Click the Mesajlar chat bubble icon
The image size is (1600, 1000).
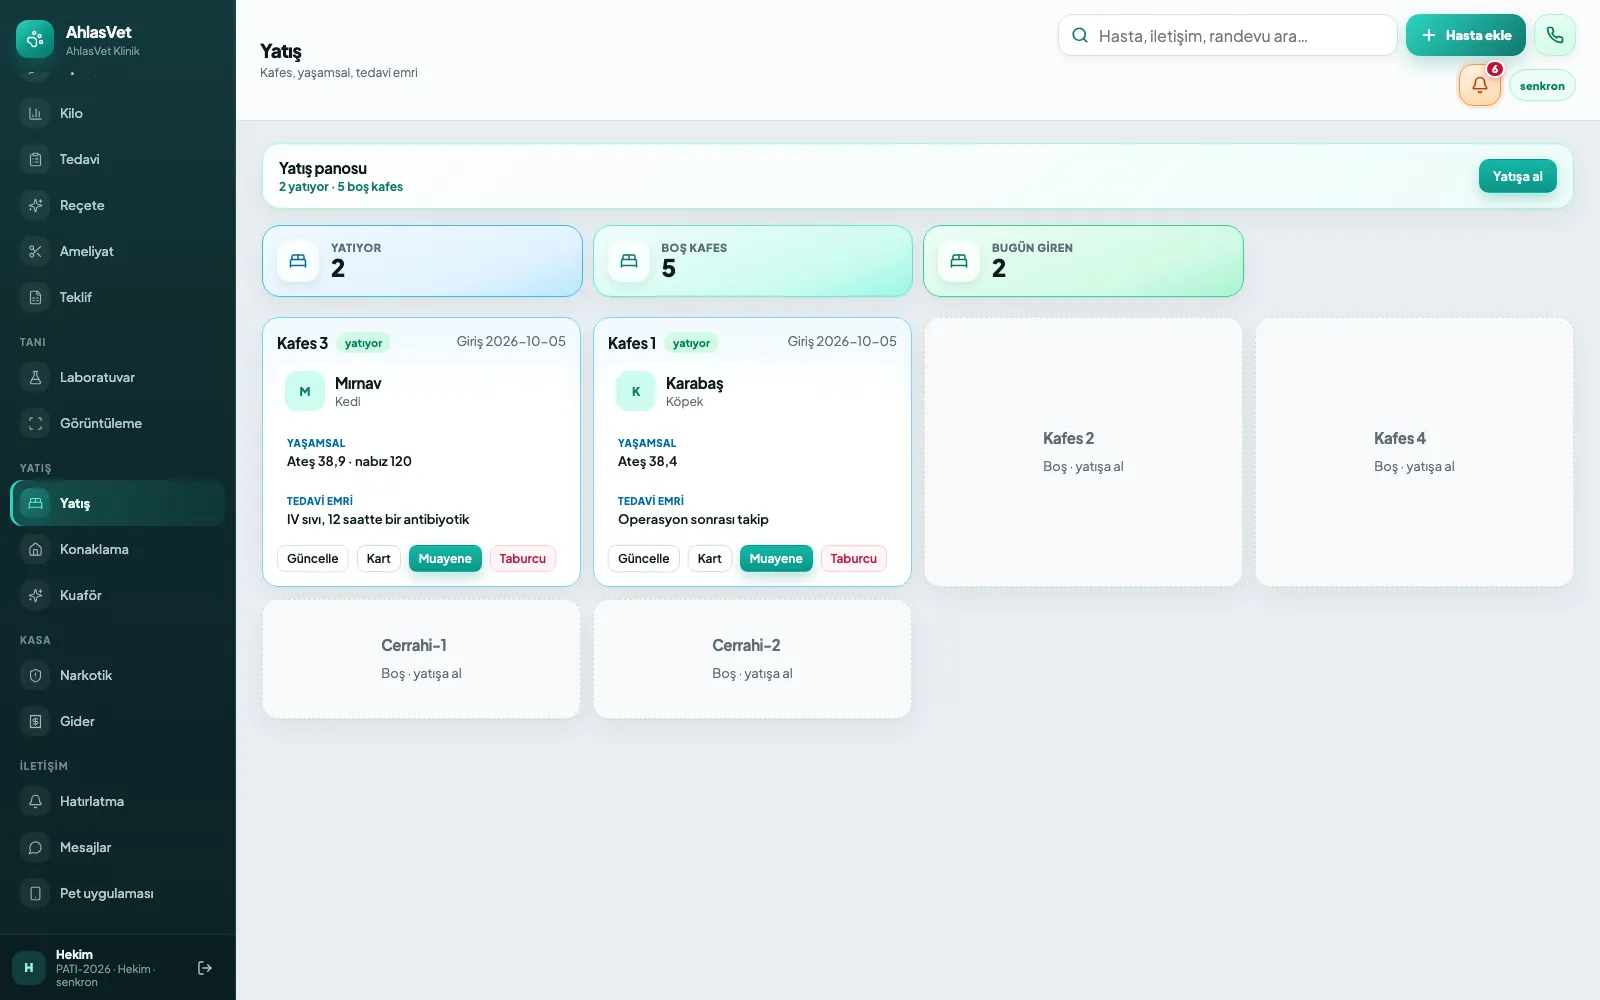click(35, 847)
